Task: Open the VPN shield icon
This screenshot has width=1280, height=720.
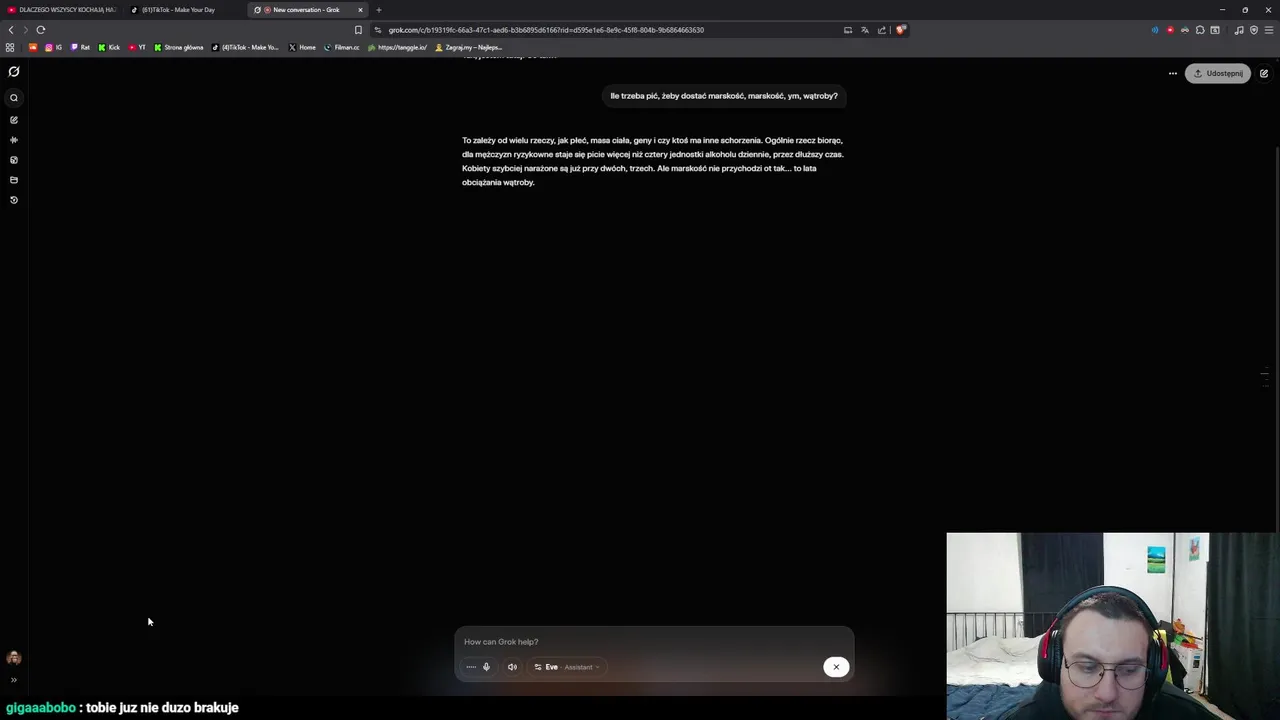Action: coord(1254,30)
